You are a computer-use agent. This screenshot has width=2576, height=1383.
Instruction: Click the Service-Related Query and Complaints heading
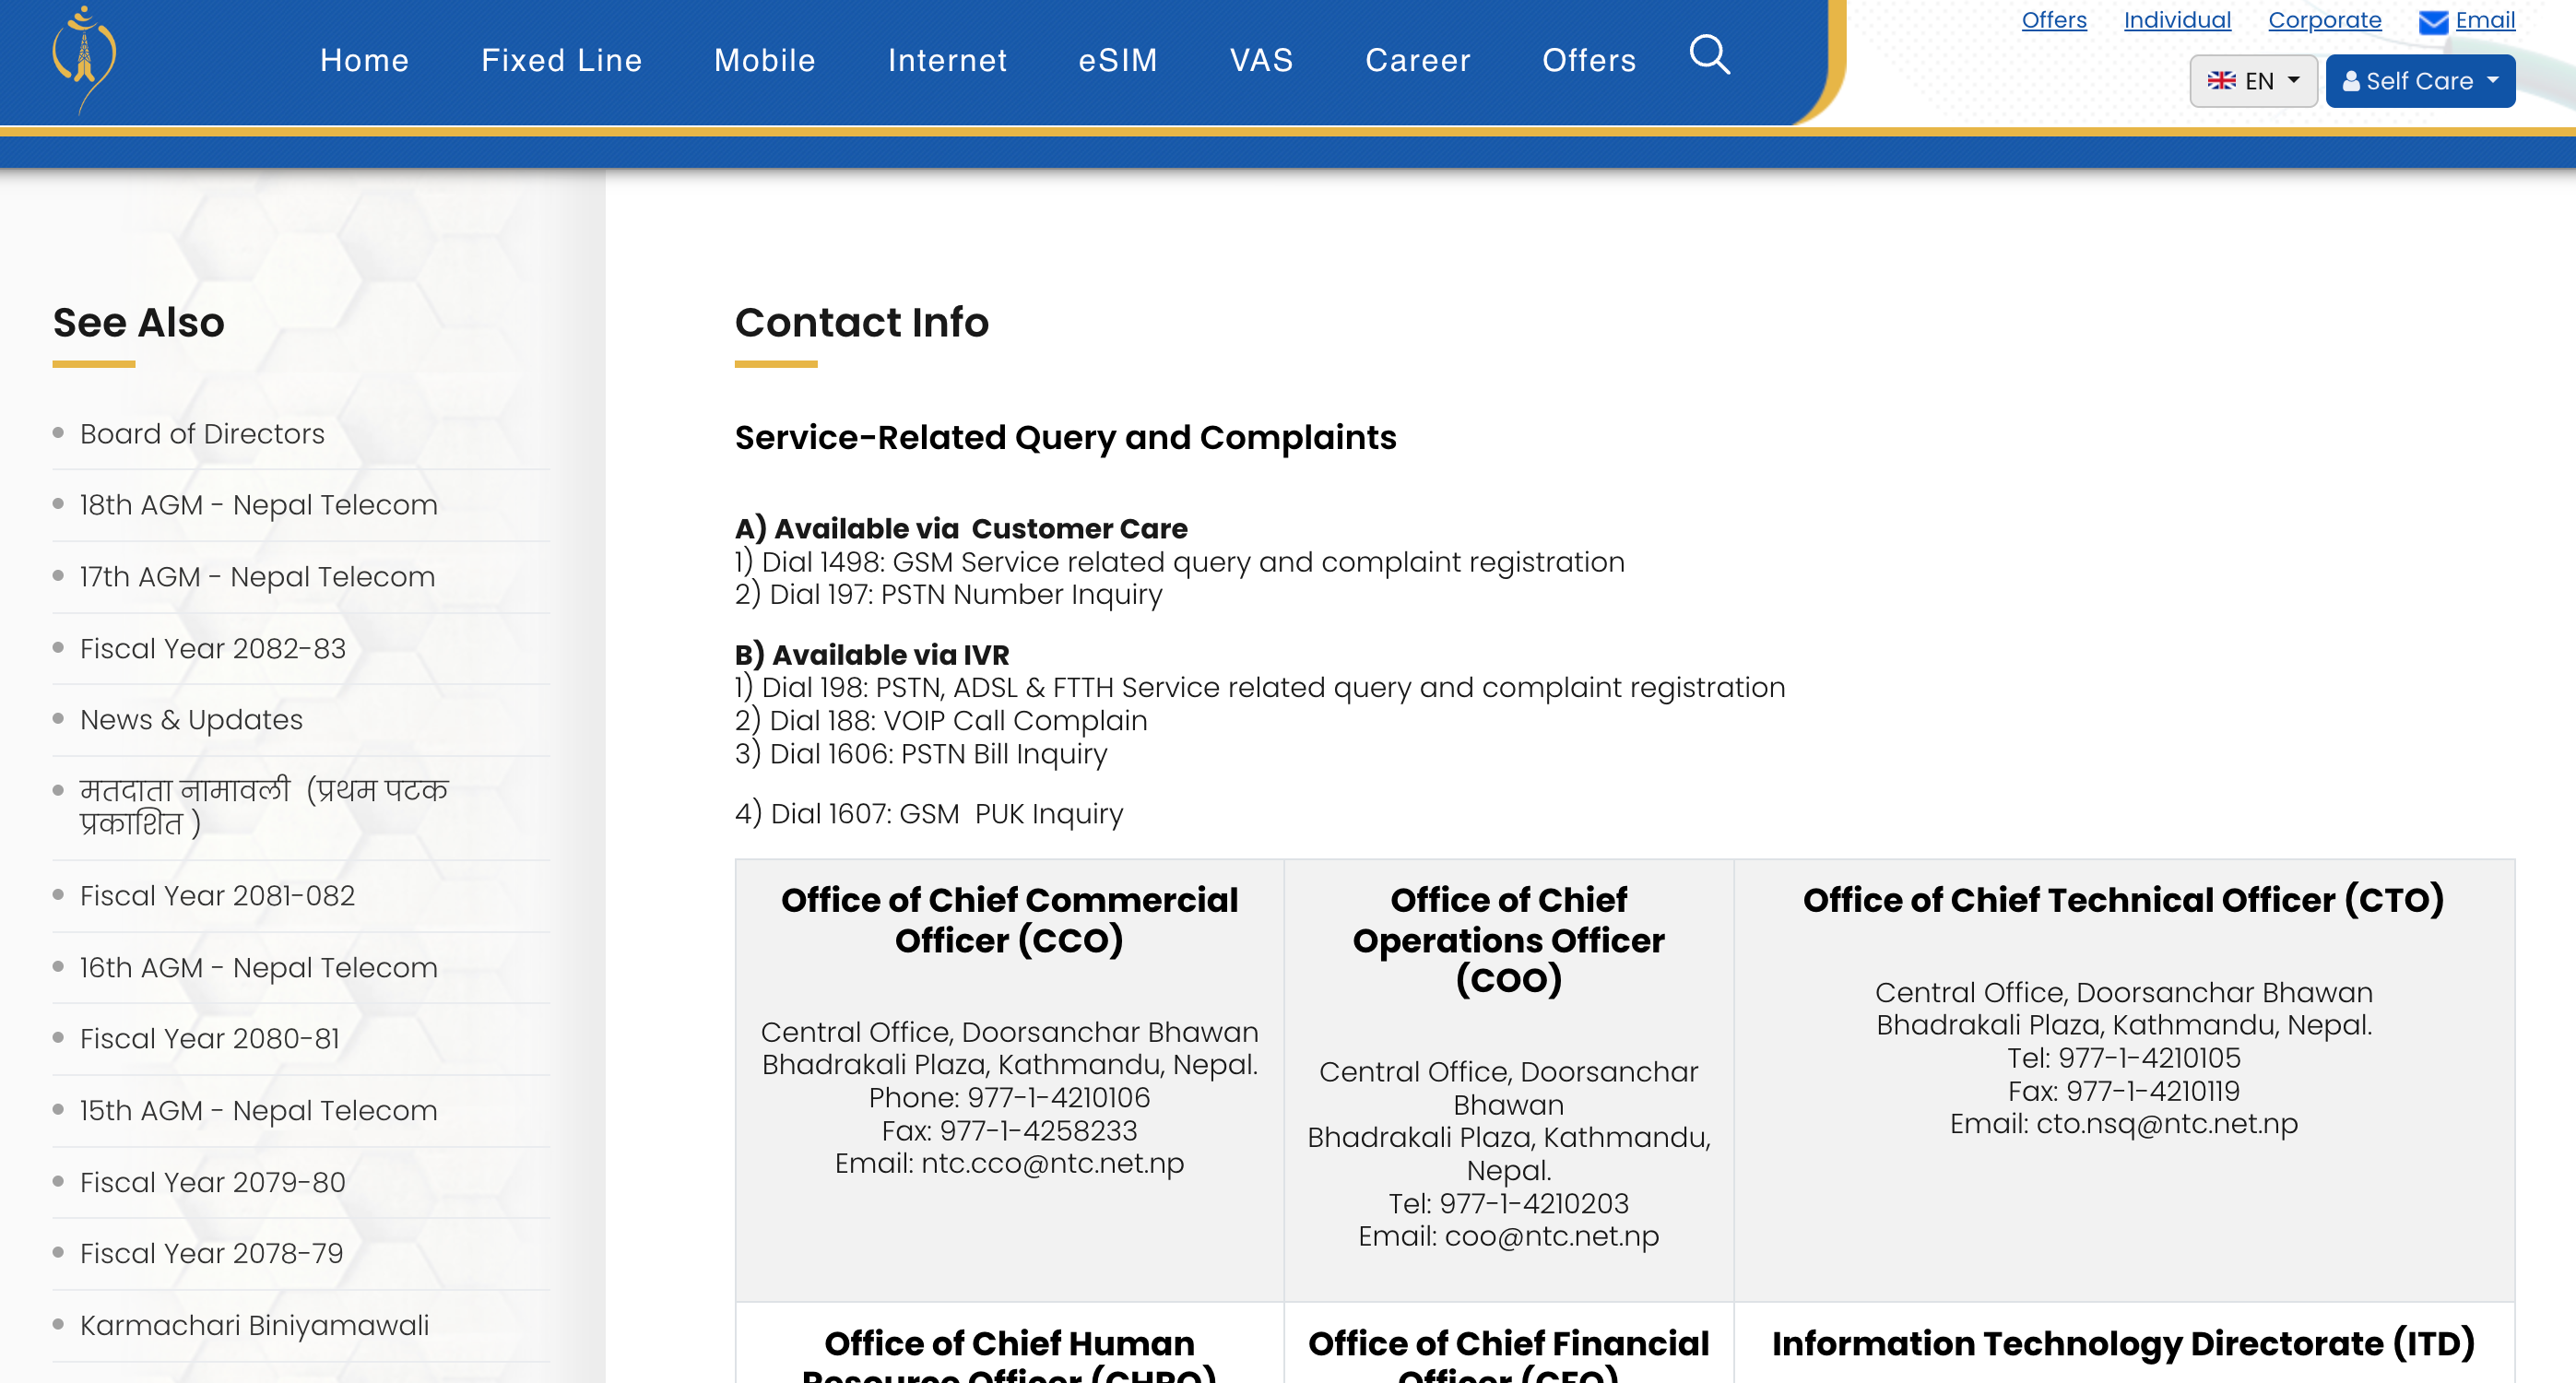[x=1065, y=438]
